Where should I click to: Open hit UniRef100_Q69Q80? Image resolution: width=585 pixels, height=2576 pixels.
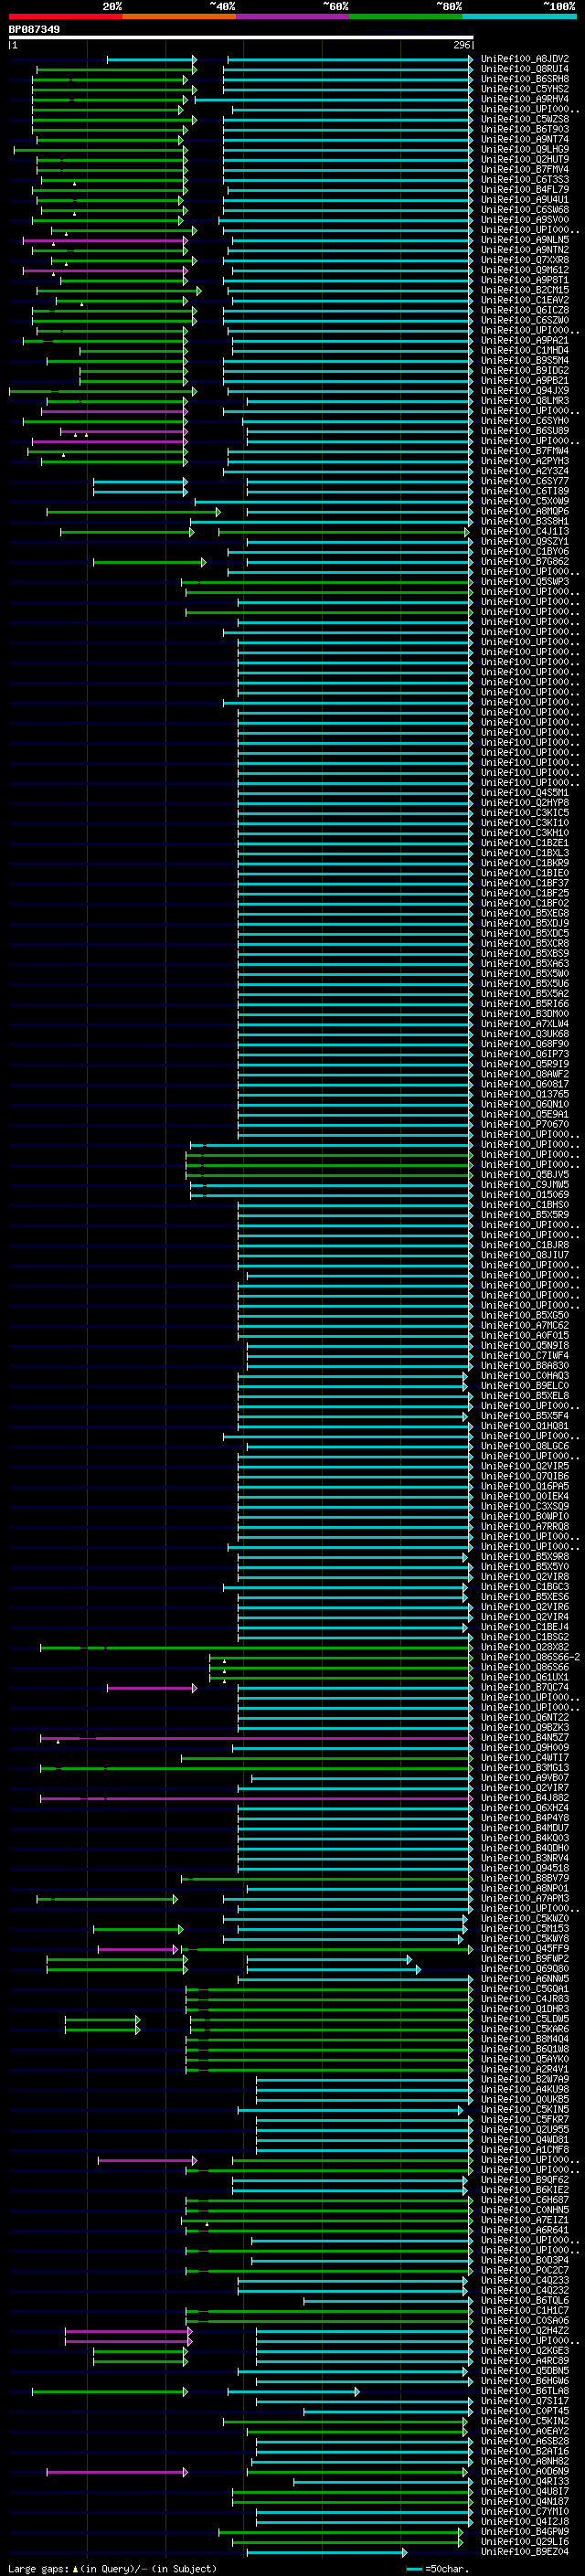pyautogui.click(x=525, y=1969)
